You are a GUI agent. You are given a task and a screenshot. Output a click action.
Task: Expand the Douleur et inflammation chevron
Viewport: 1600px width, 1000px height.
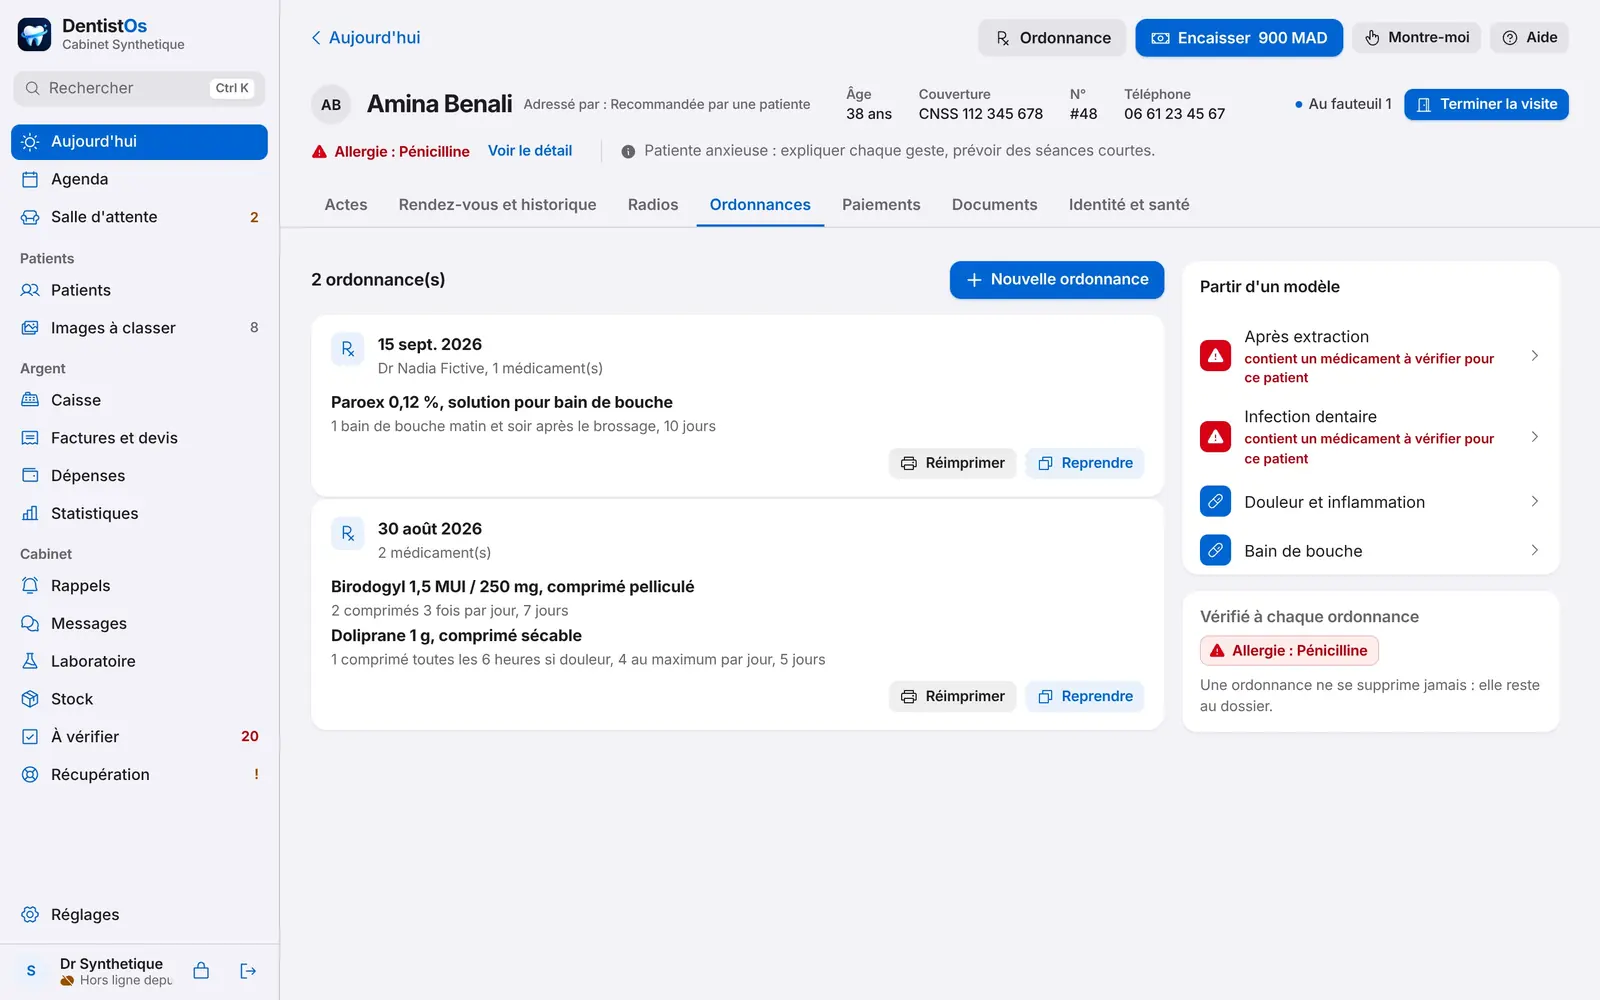[x=1534, y=502]
